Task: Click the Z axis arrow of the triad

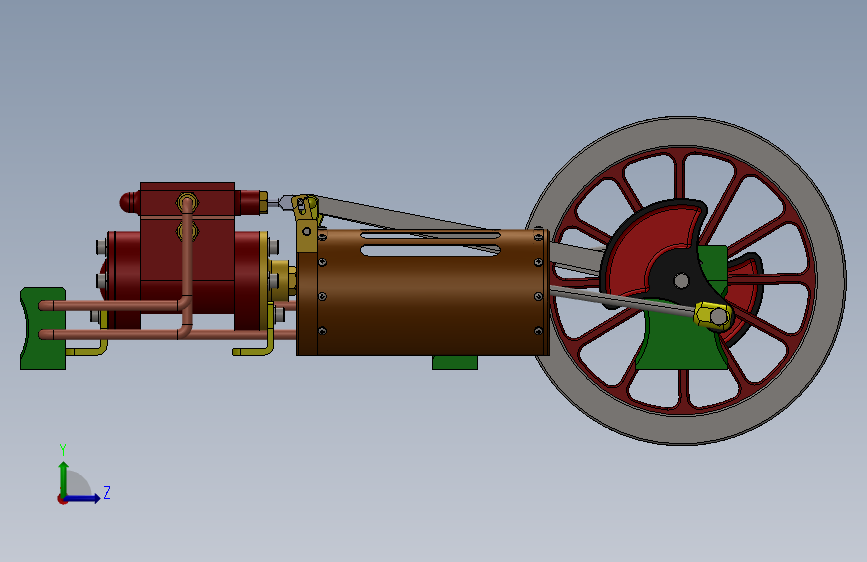Action: [84, 498]
